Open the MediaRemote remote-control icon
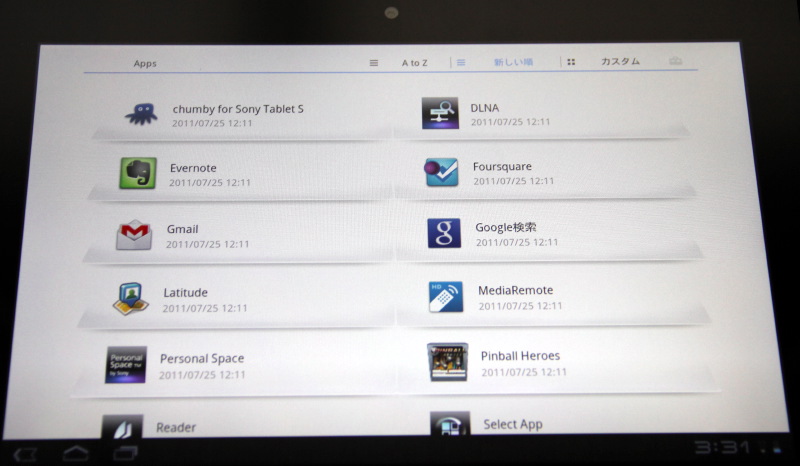This screenshot has height=466, width=800. point(446,297)
